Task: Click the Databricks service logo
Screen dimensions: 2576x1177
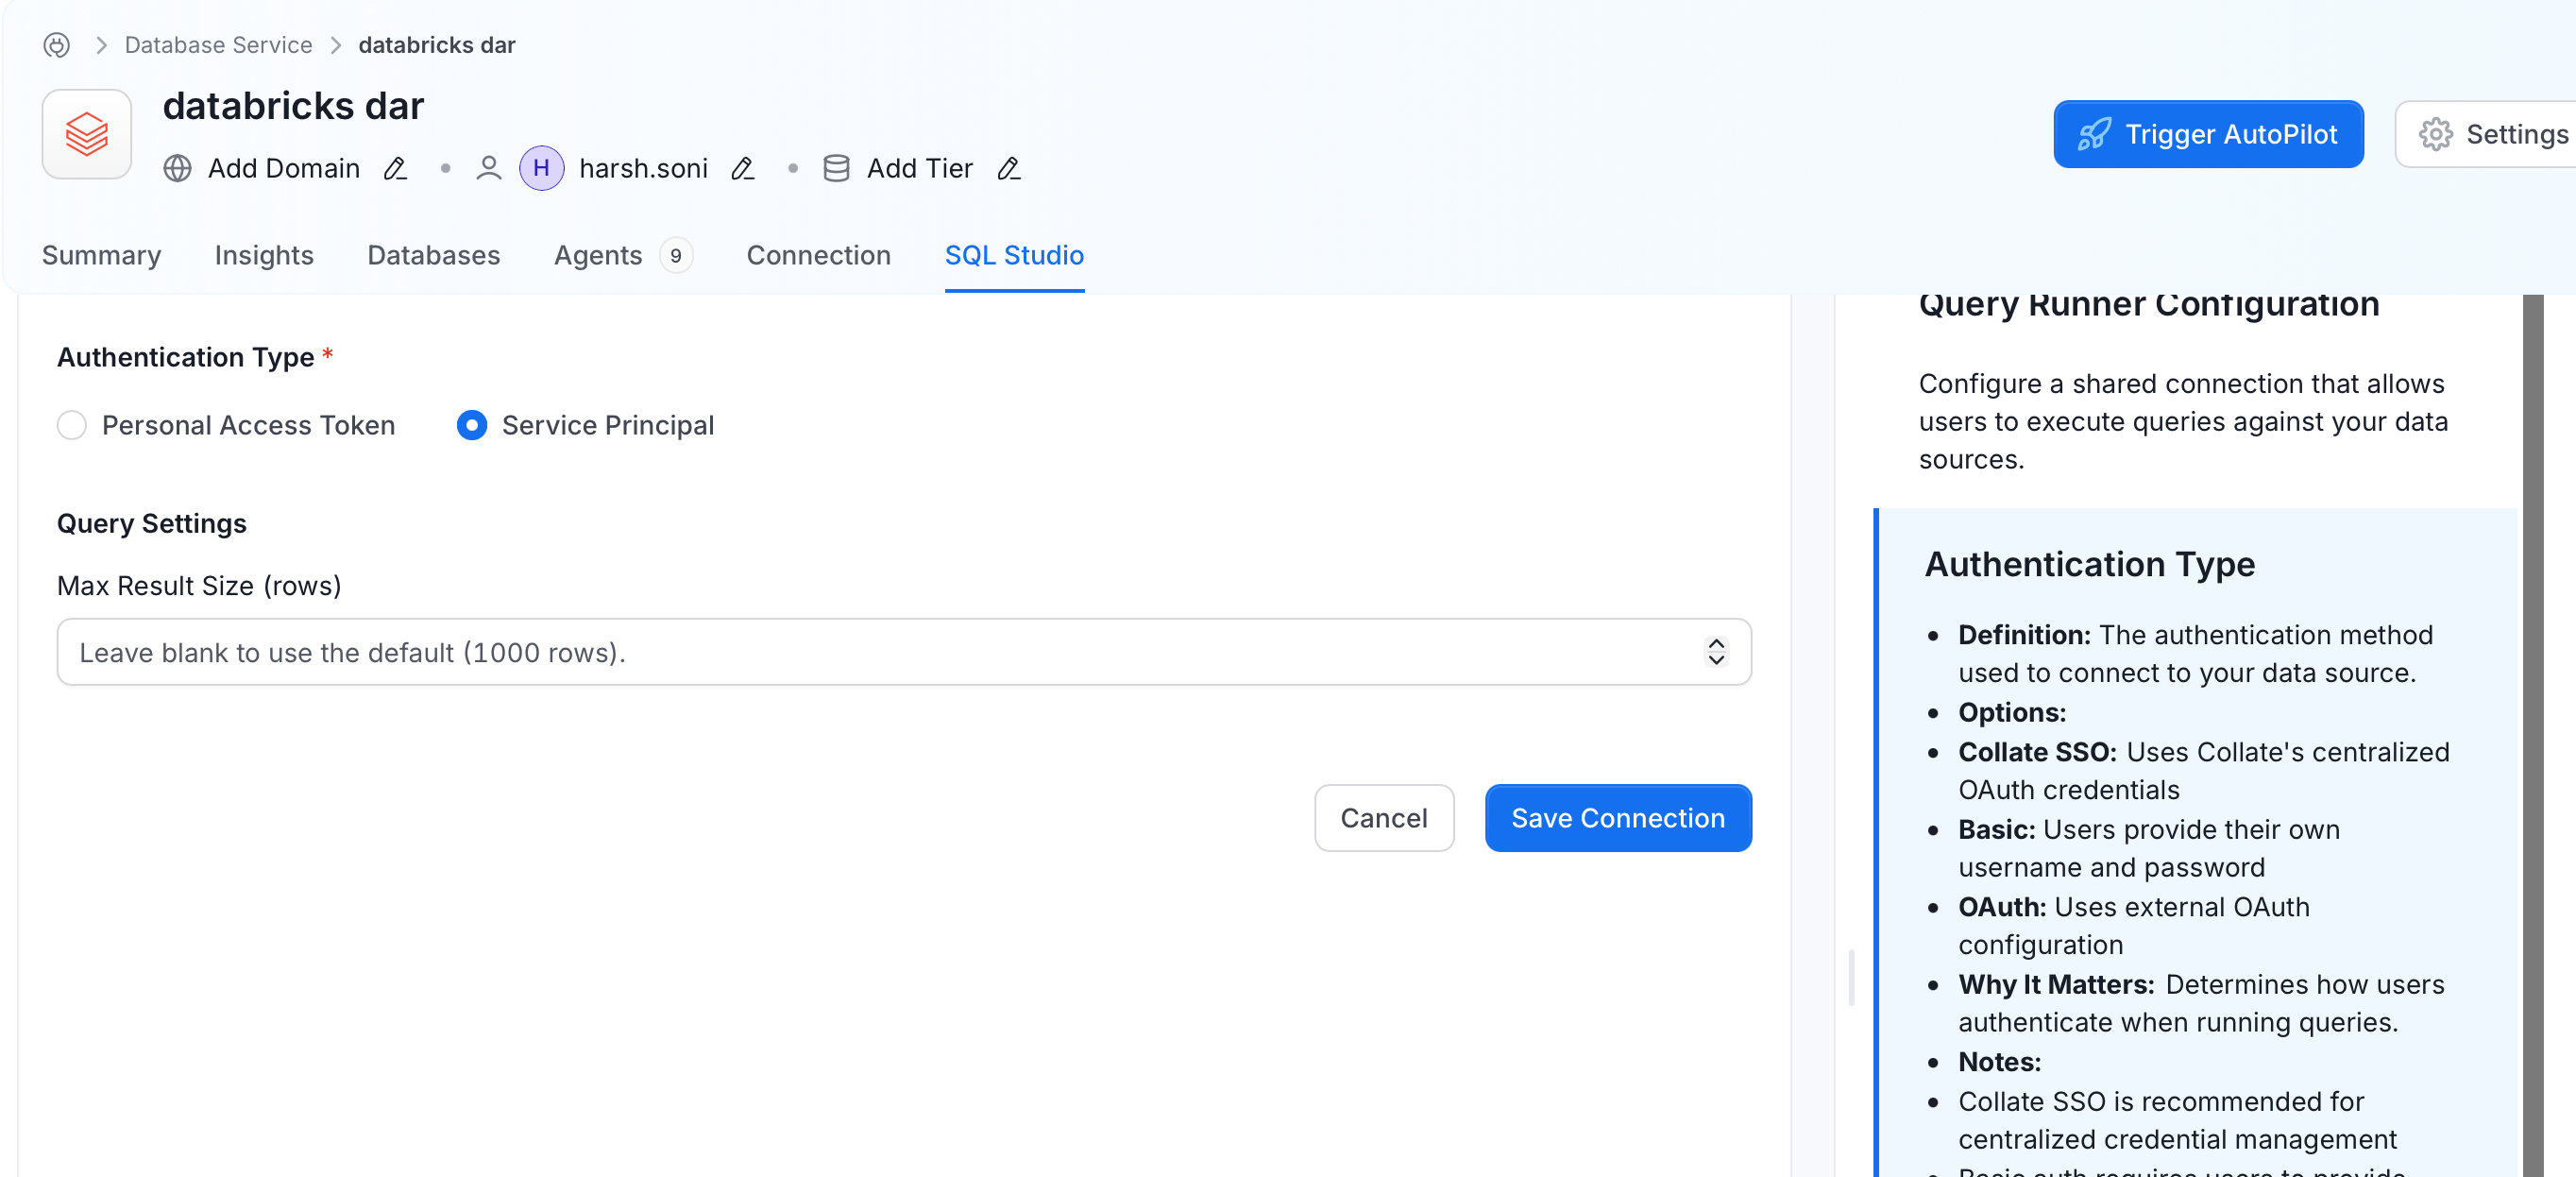Action: (x=87, y=134)
